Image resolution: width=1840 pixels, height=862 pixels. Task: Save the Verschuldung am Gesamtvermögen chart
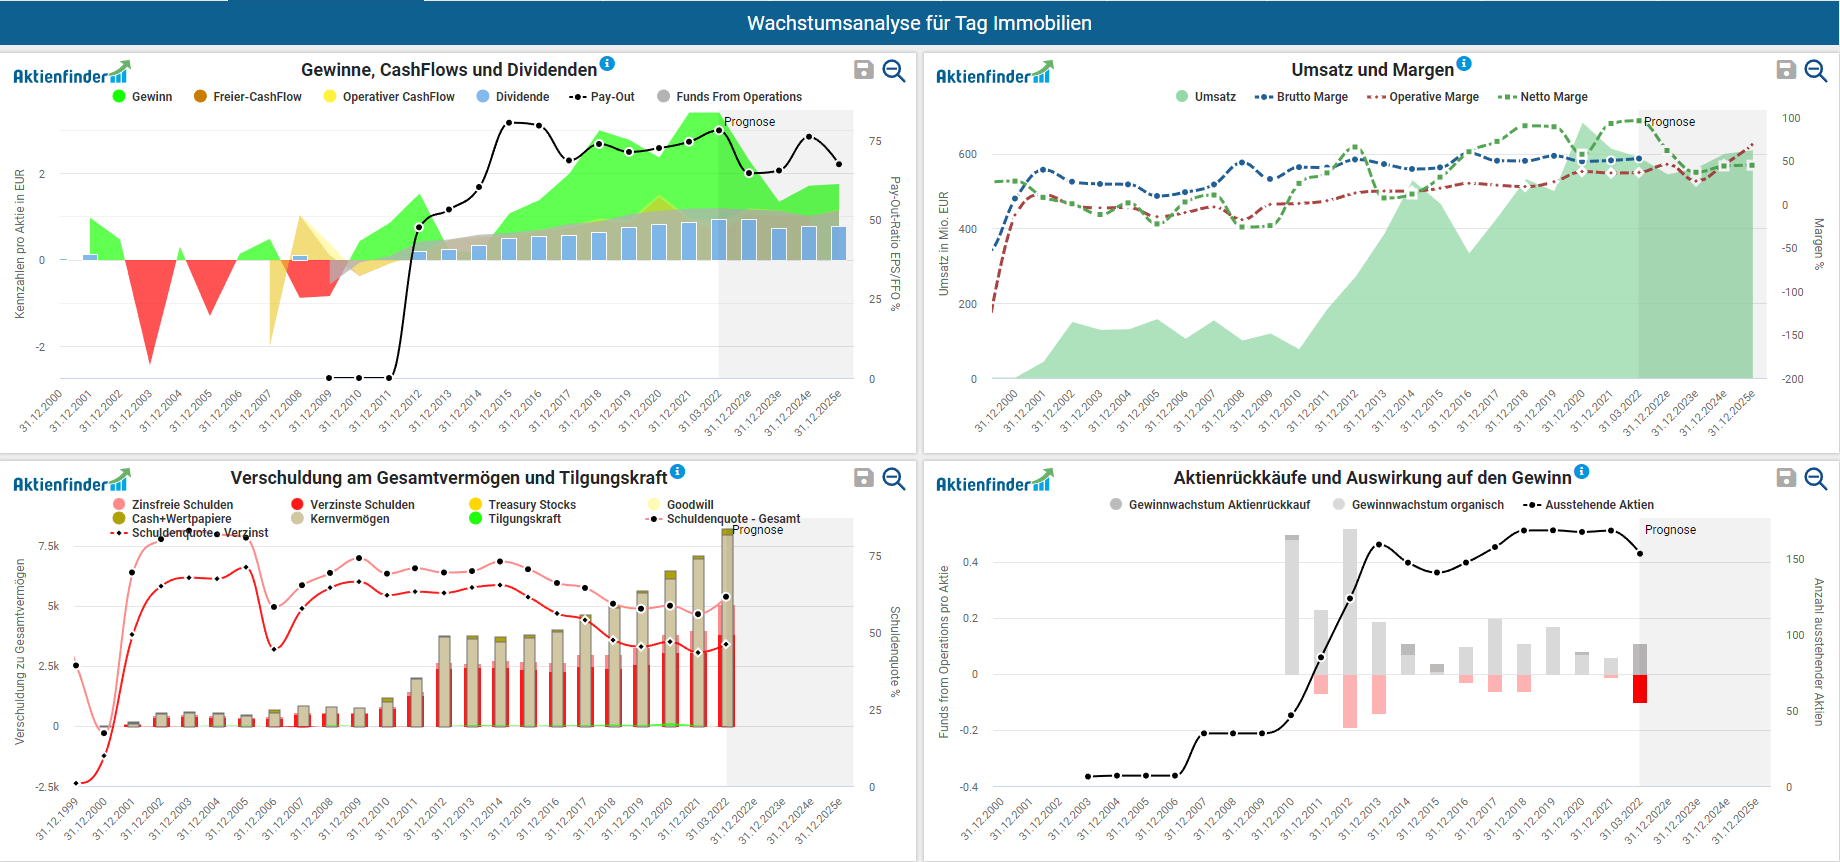click(864, 478)
